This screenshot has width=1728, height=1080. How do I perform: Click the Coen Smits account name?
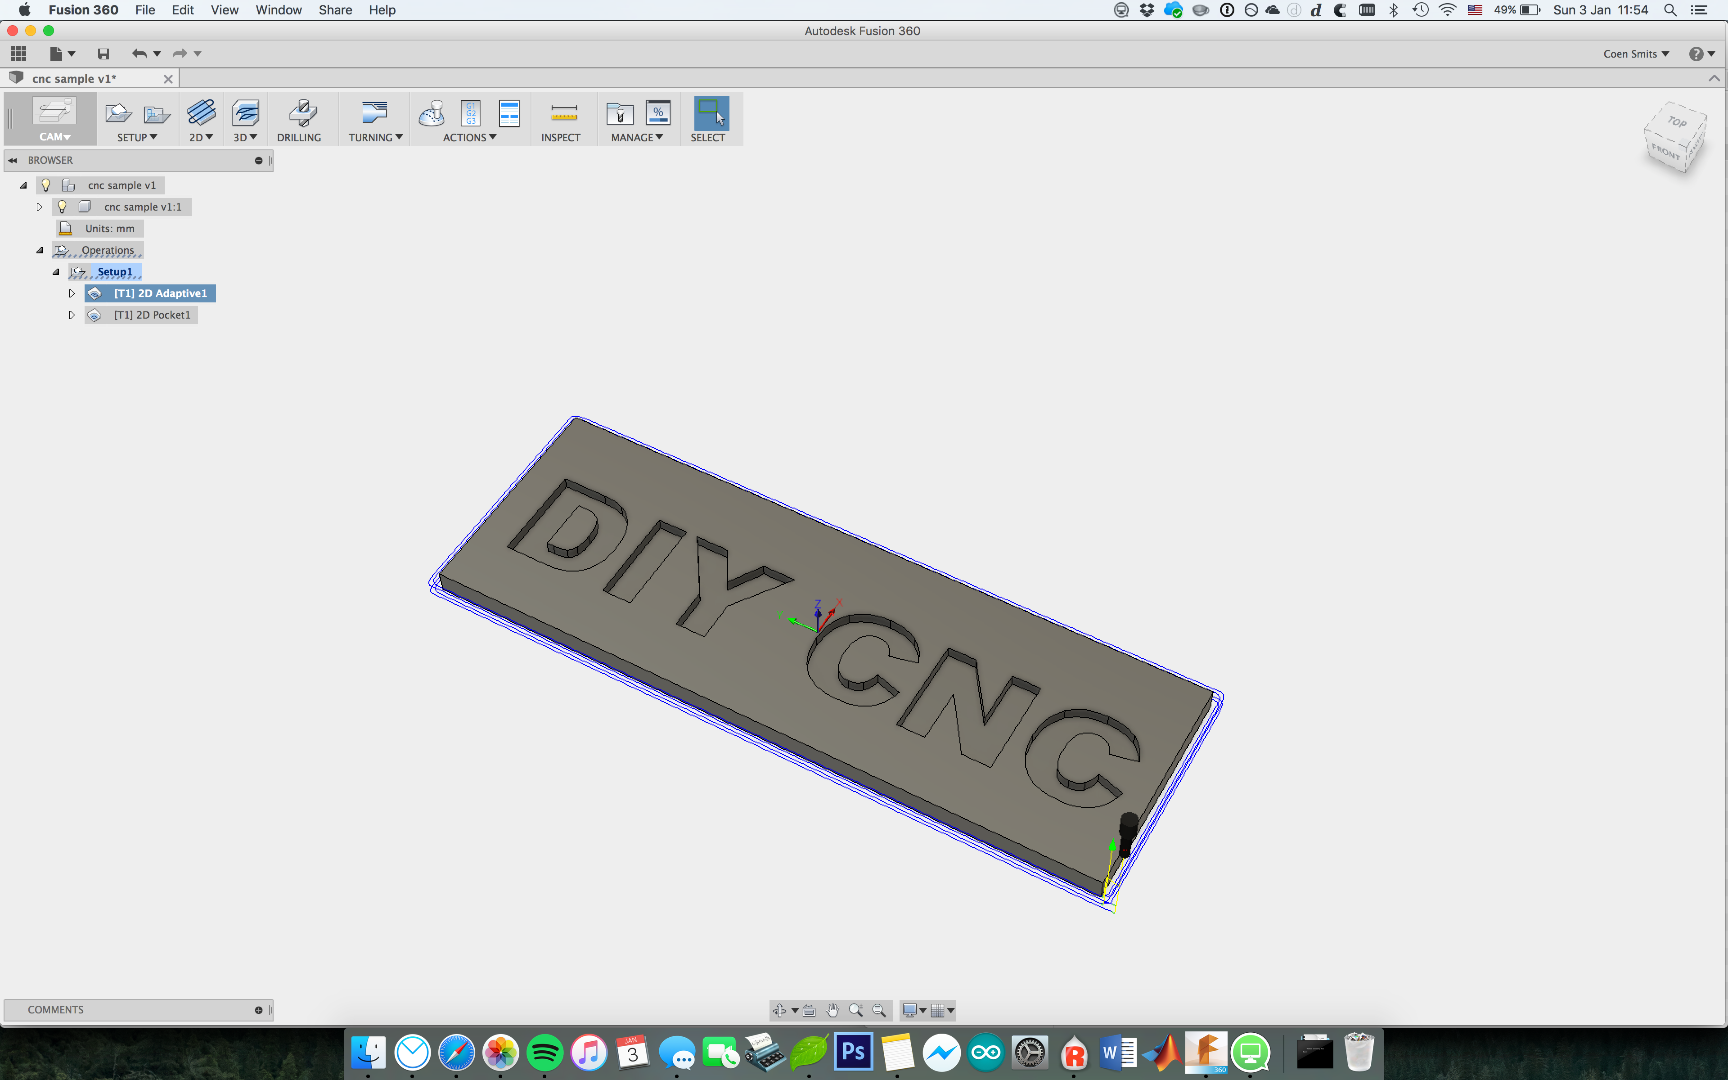(x=1632, y=53)
